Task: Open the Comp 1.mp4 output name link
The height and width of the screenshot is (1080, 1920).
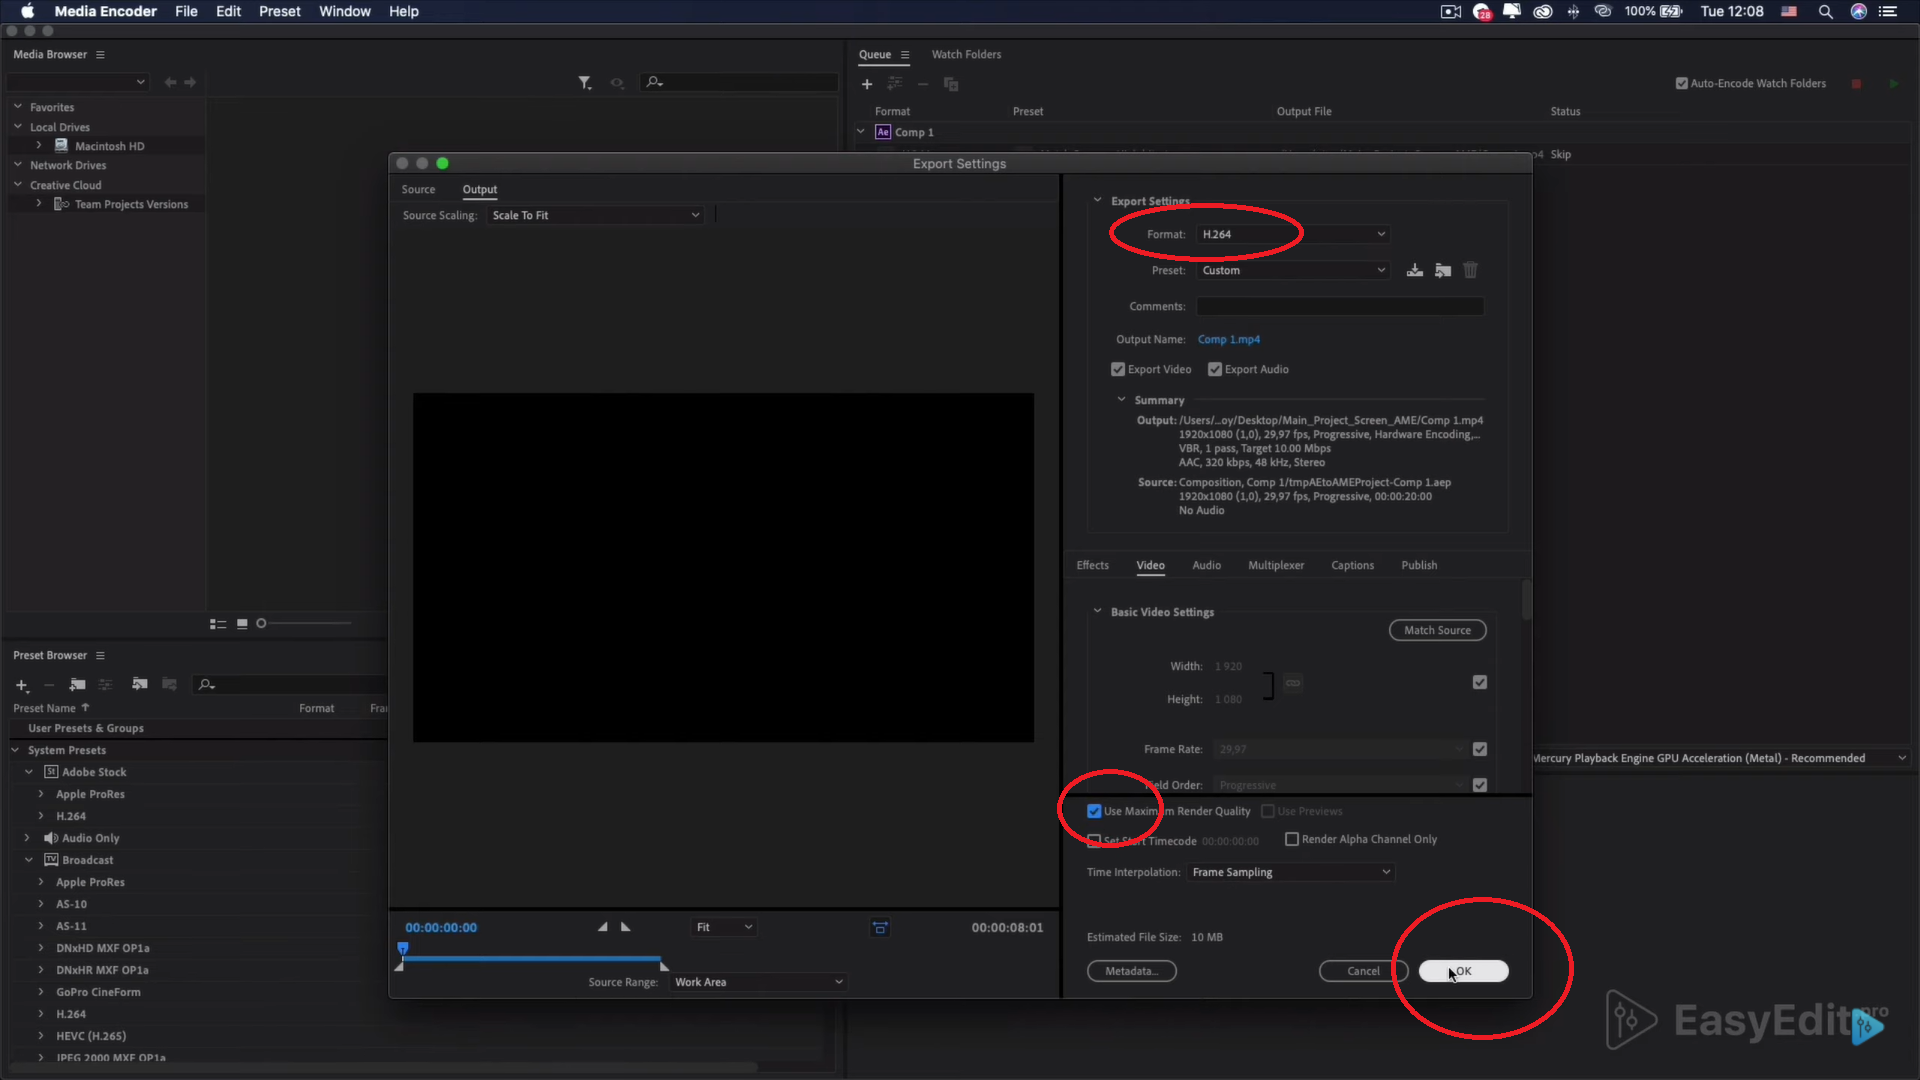Action: tap(1229, 340)
